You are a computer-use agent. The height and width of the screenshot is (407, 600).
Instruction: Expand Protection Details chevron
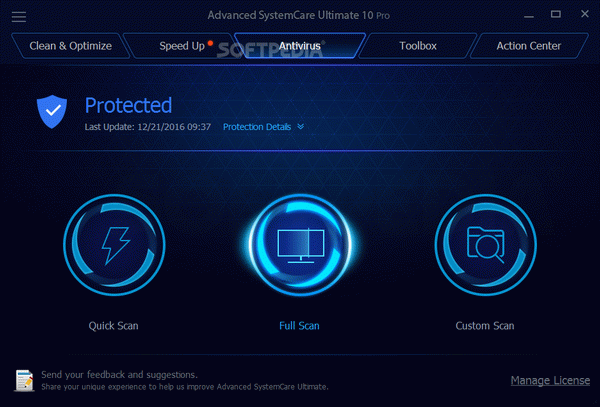pyautogui.click(x=301, y=127)
